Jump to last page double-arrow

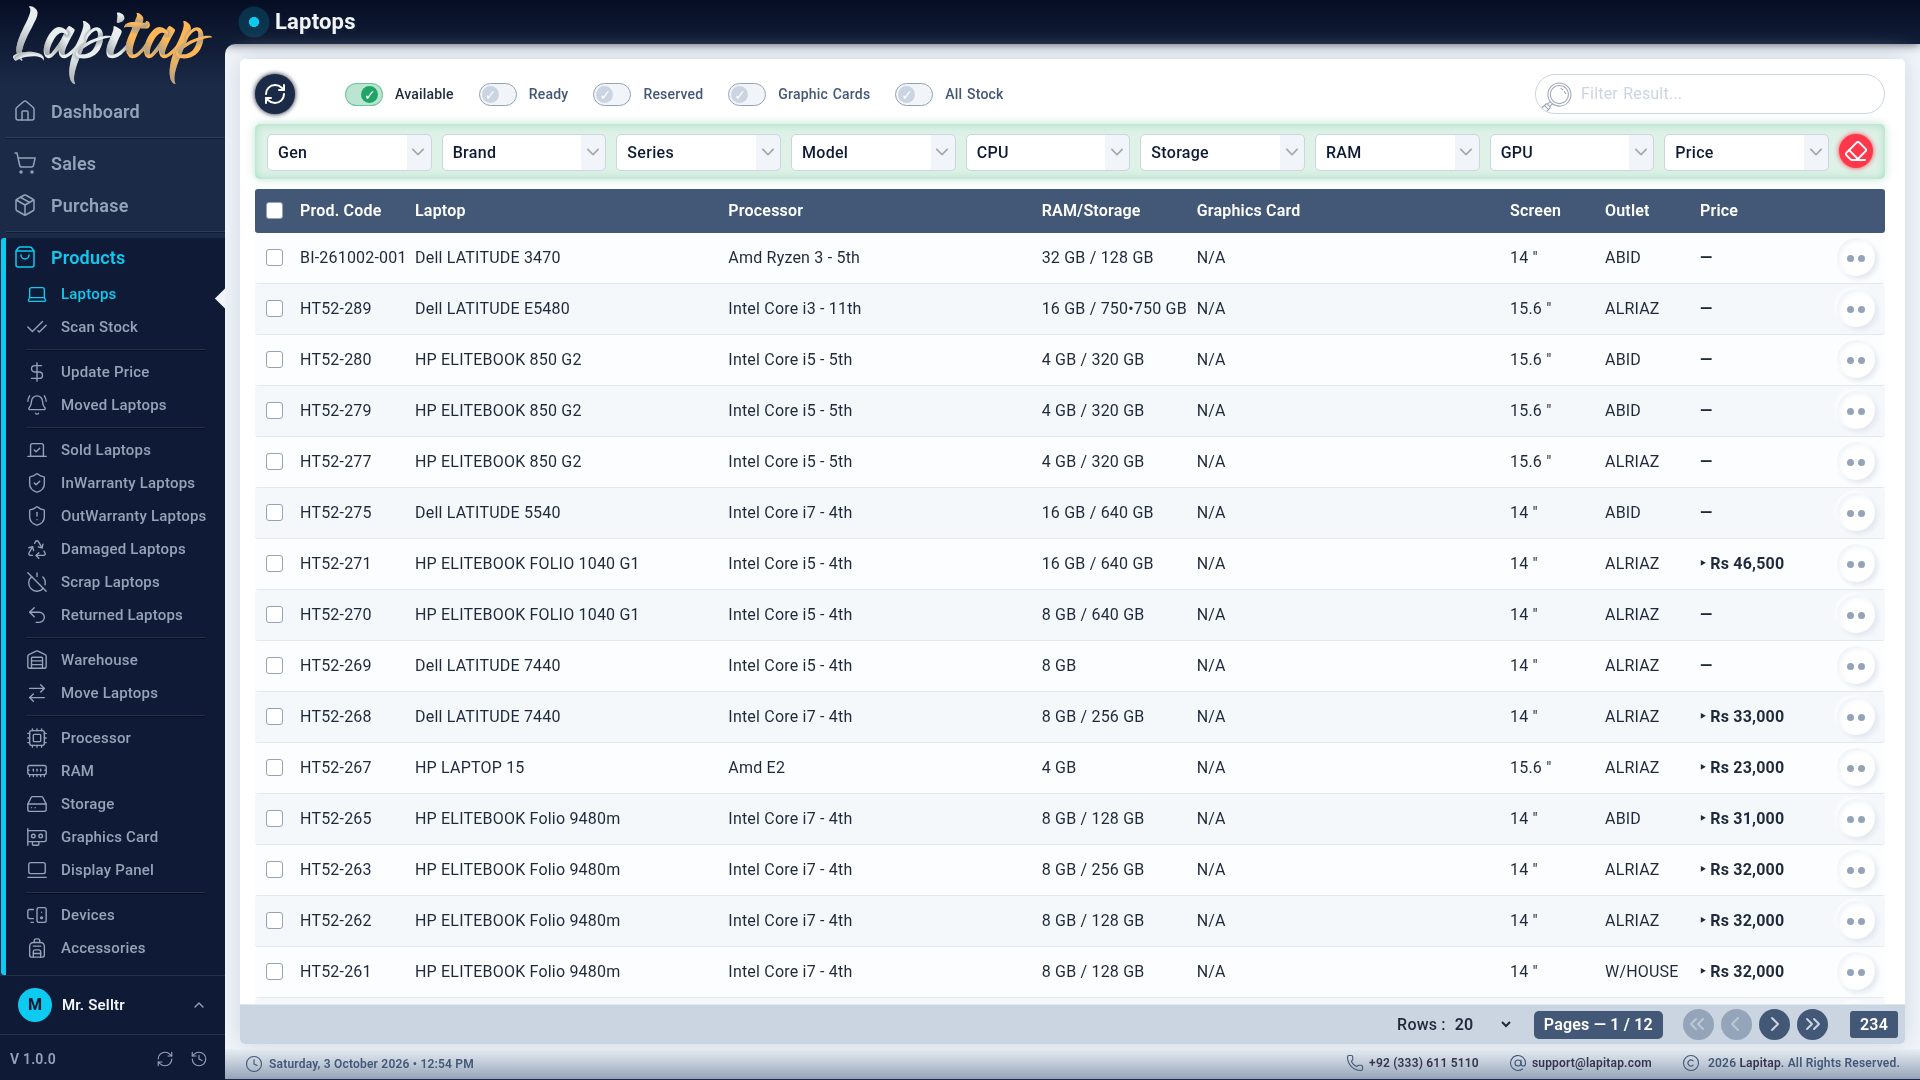point(1812,1024)
